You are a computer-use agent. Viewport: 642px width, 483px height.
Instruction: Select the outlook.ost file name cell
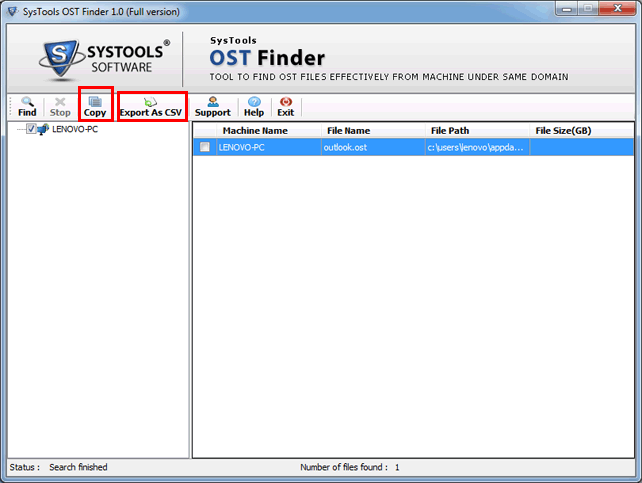click(373, 147)
